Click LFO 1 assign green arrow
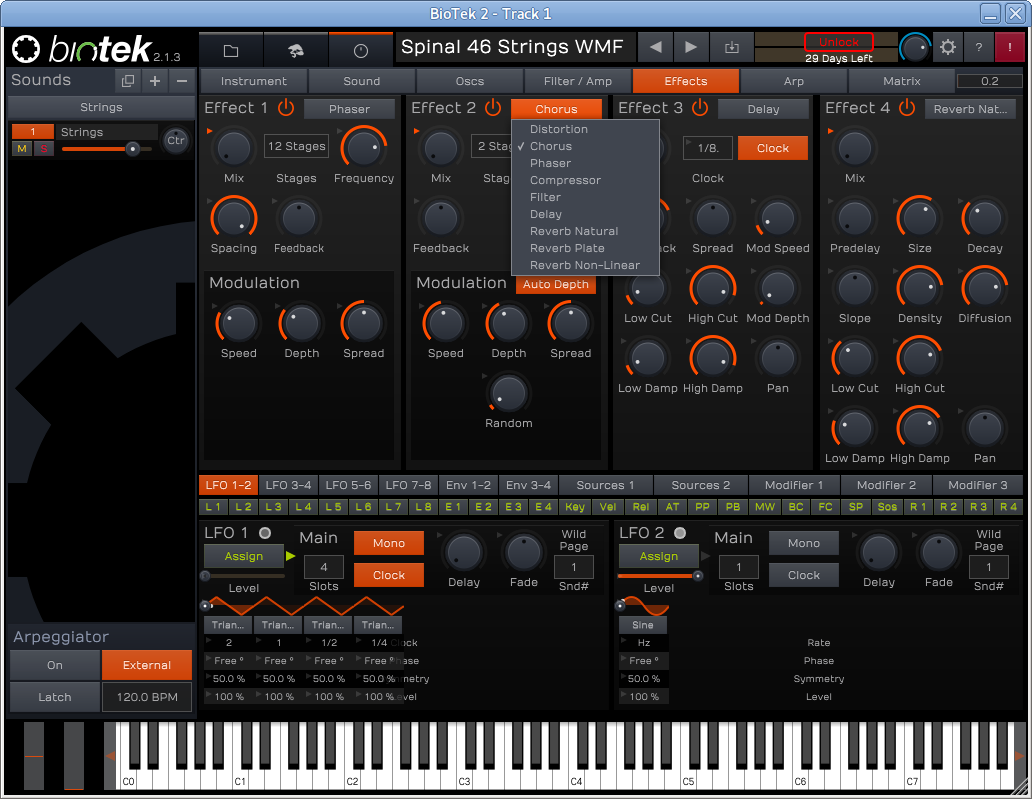 [x=290, y=556]
